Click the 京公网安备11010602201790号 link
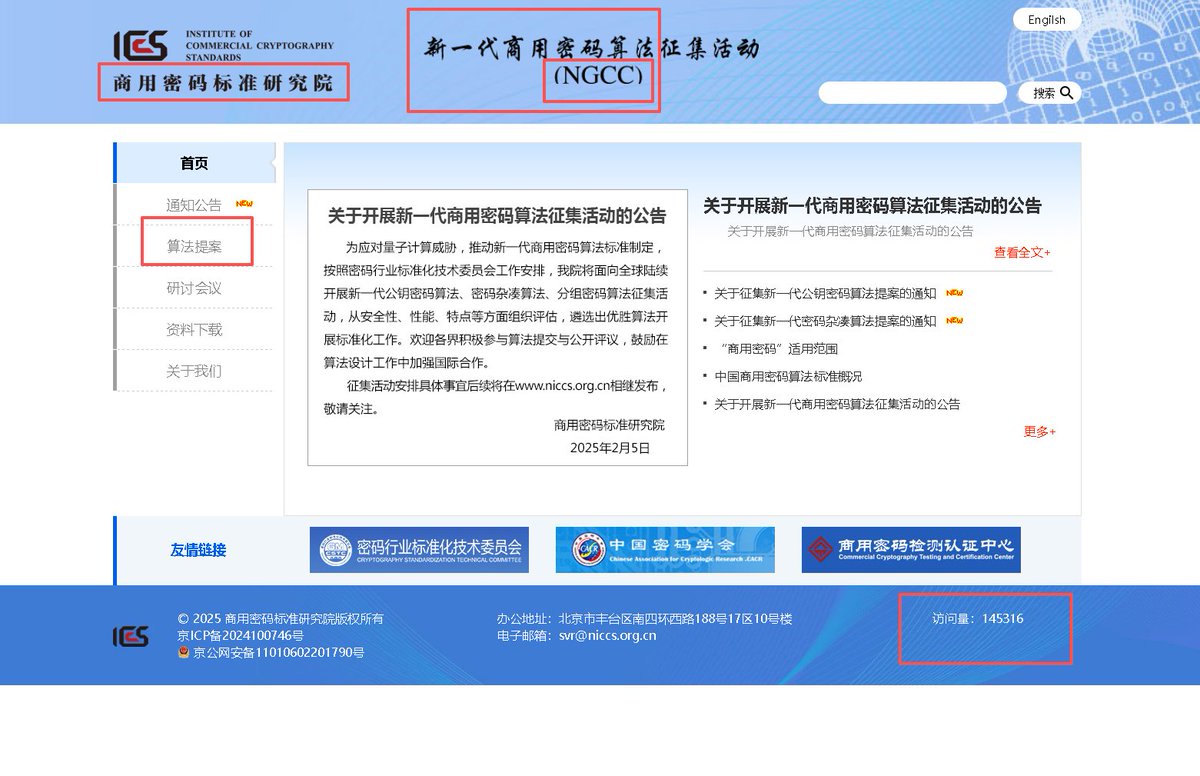The height and width of the screenshot is (776, 1200). tap(278, 653)
